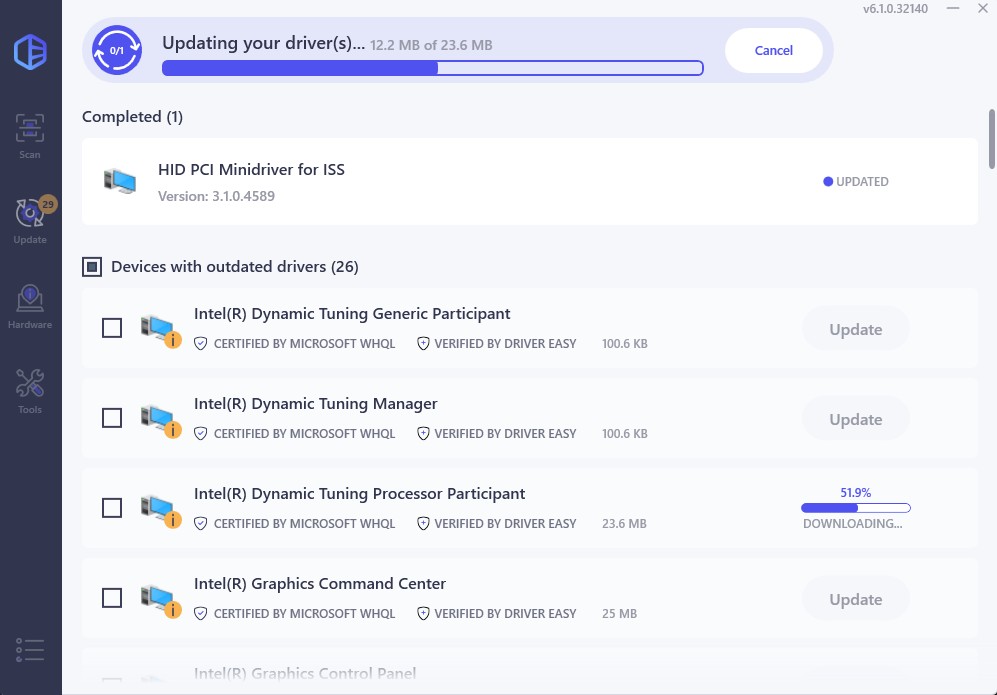Click the Driver Easy logo icon
Viewport: 997px width, 695px height.
[30, 52]
